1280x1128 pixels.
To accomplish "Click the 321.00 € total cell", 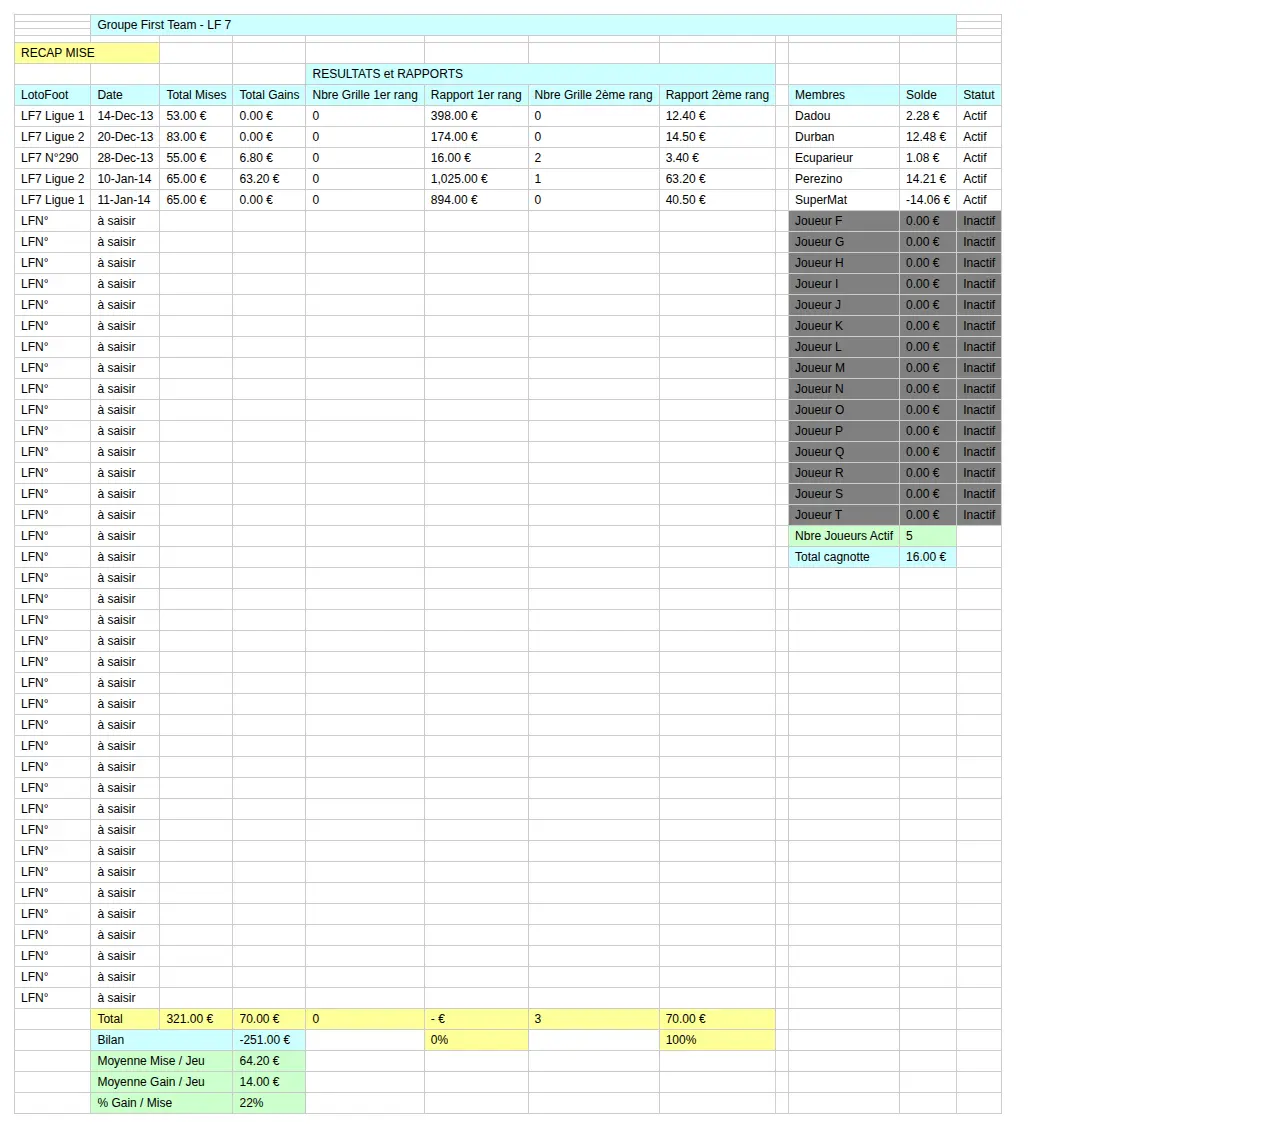I will pos(196,1019).
